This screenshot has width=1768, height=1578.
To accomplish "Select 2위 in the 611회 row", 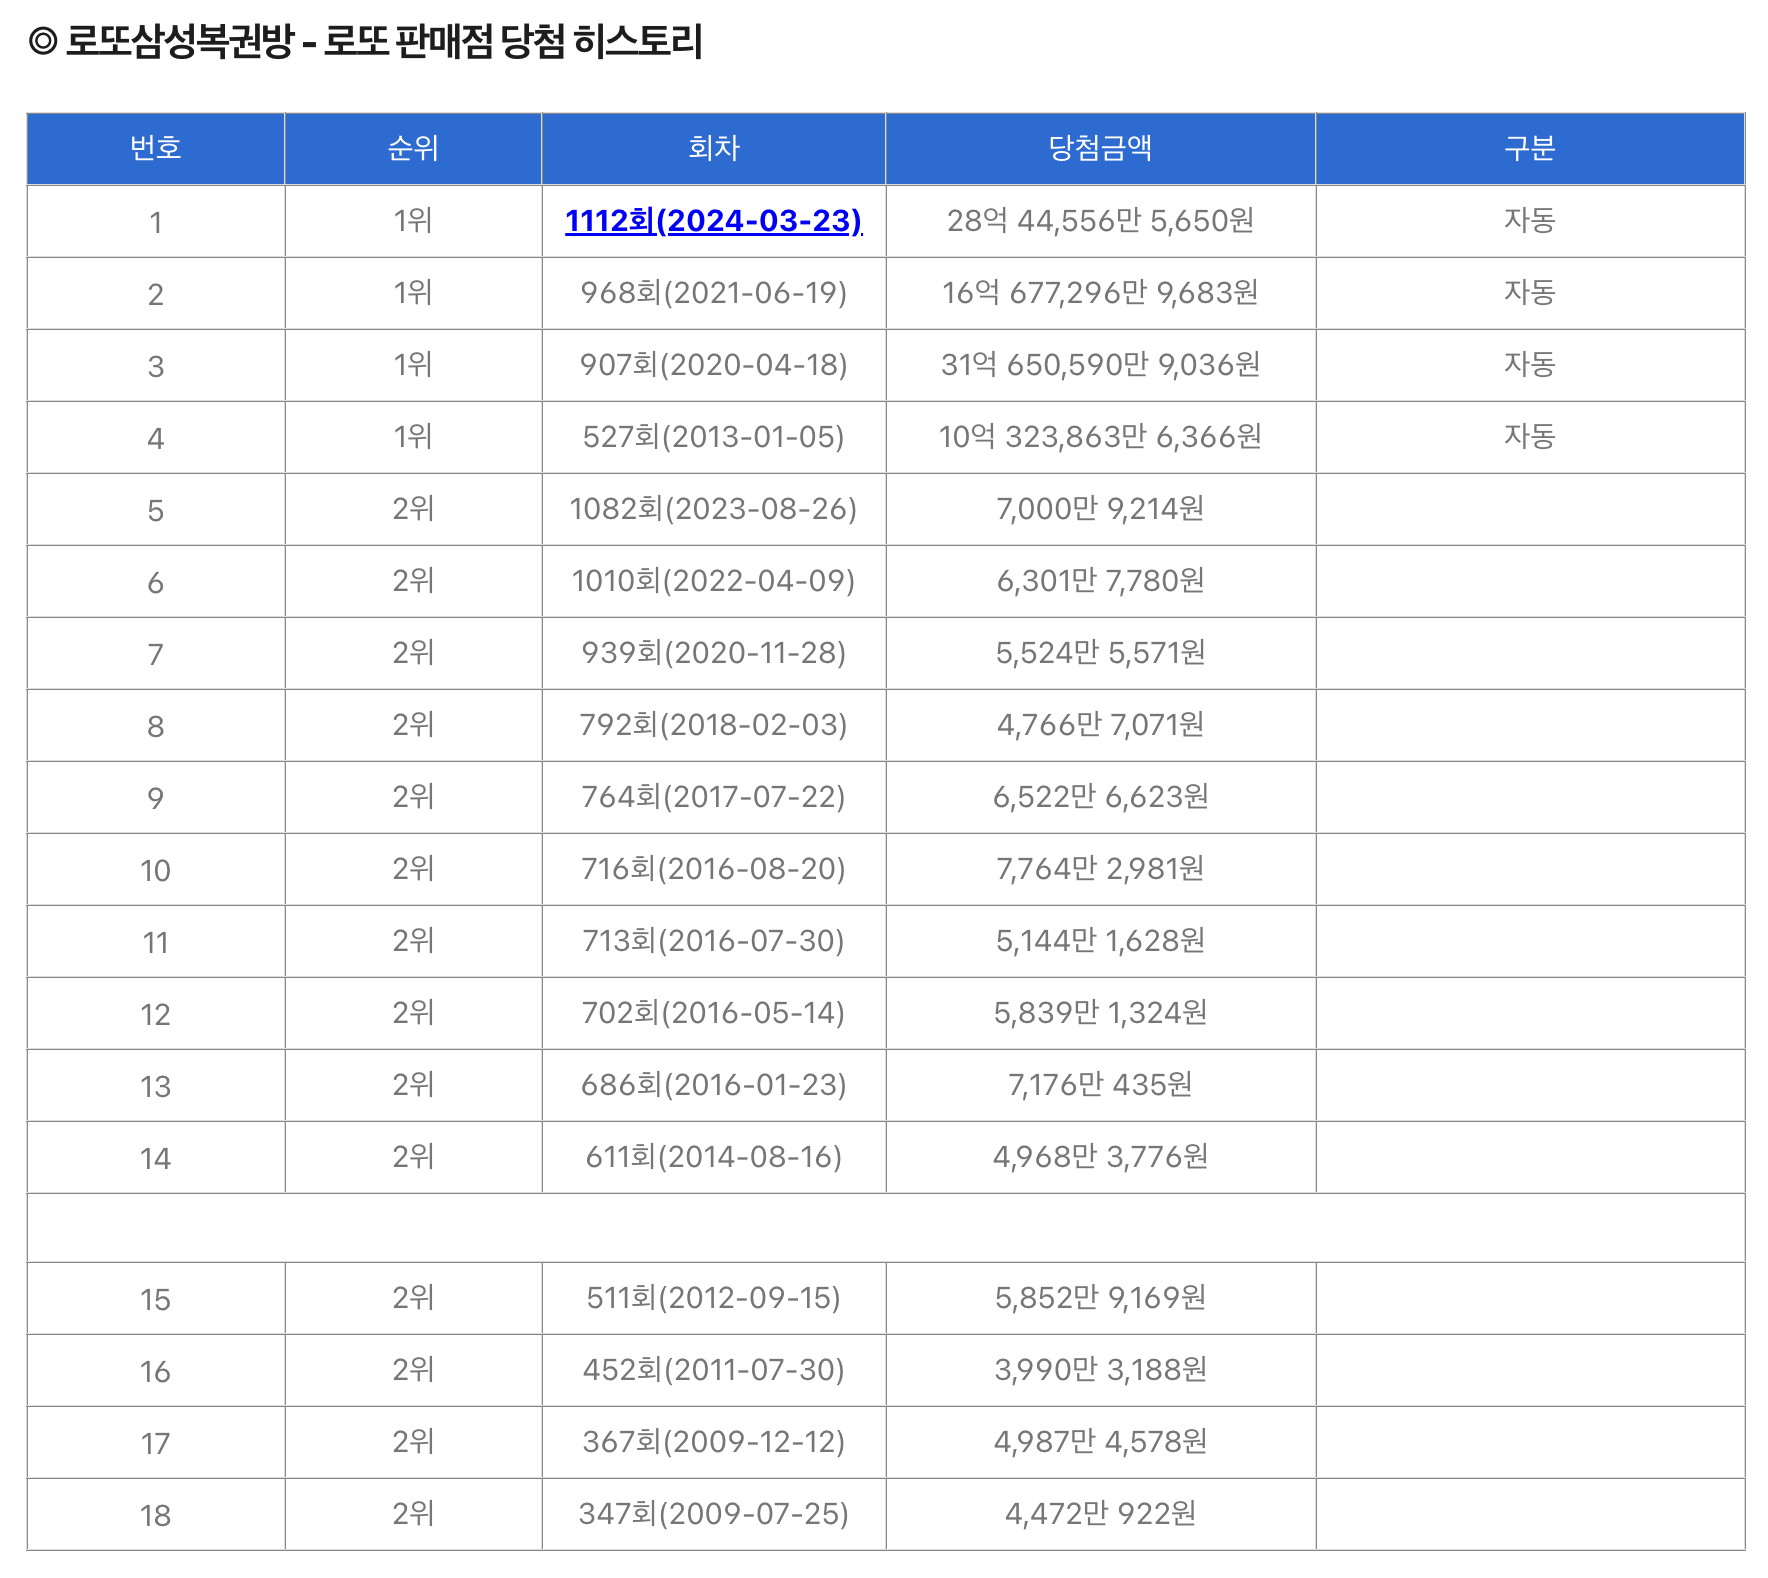I will (x=413, y=1156).
